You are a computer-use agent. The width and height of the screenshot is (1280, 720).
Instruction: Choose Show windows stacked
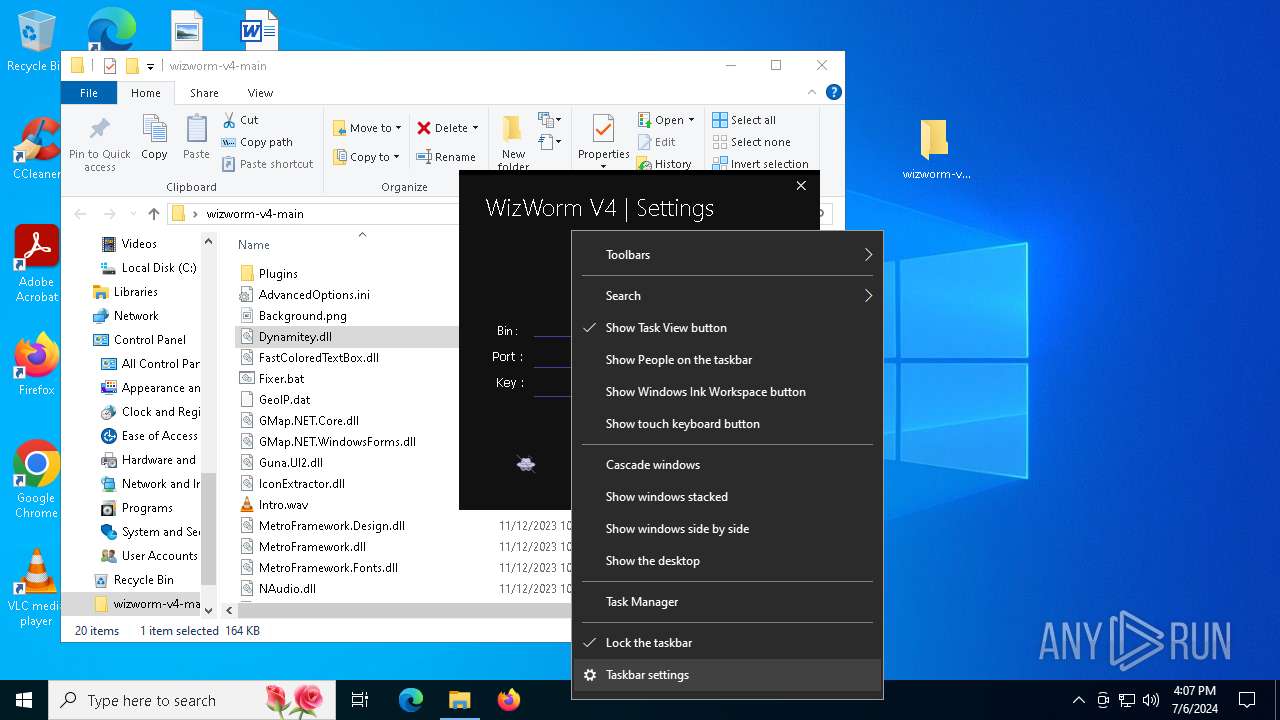727,497
